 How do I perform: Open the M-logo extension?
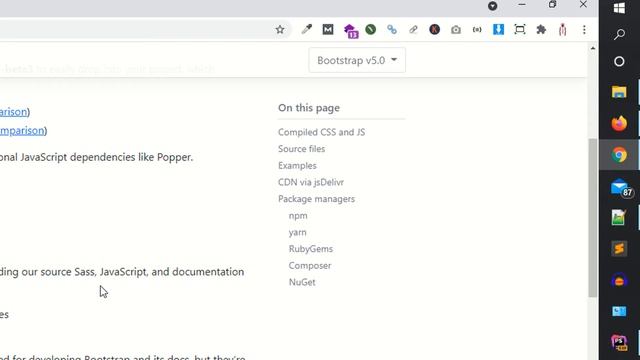(x=328, y=29)
